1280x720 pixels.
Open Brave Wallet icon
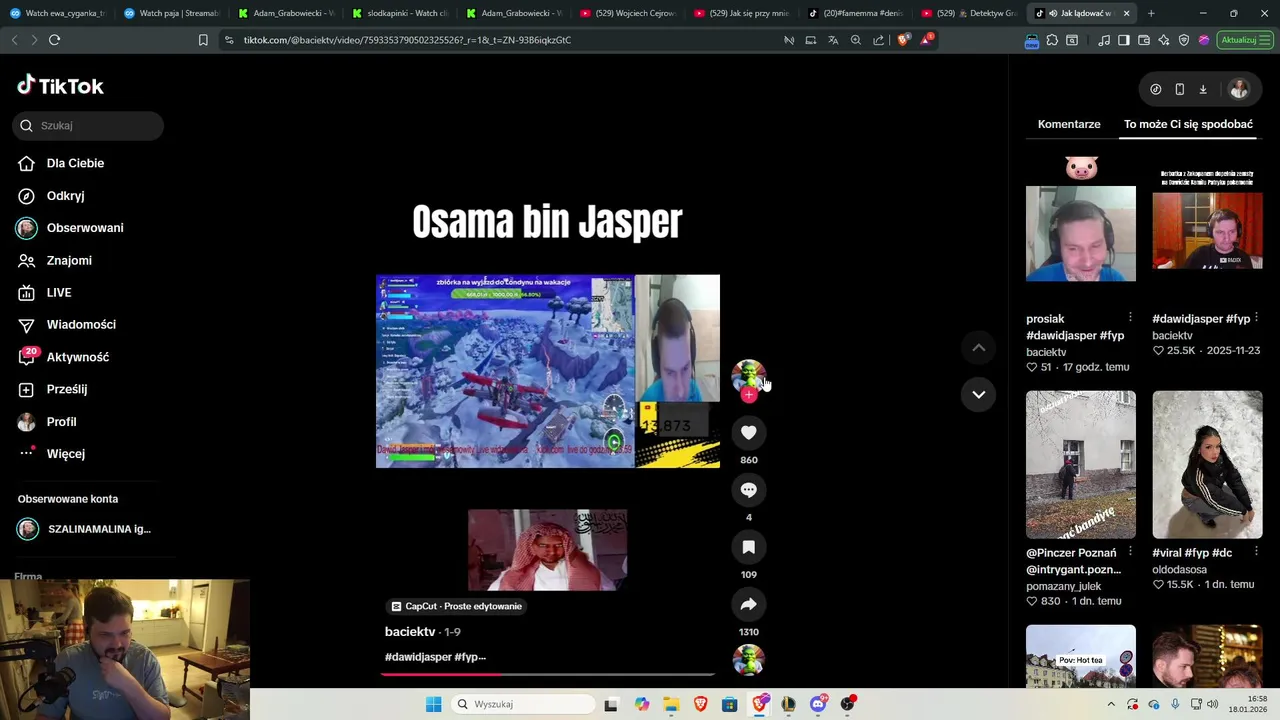1144,40
